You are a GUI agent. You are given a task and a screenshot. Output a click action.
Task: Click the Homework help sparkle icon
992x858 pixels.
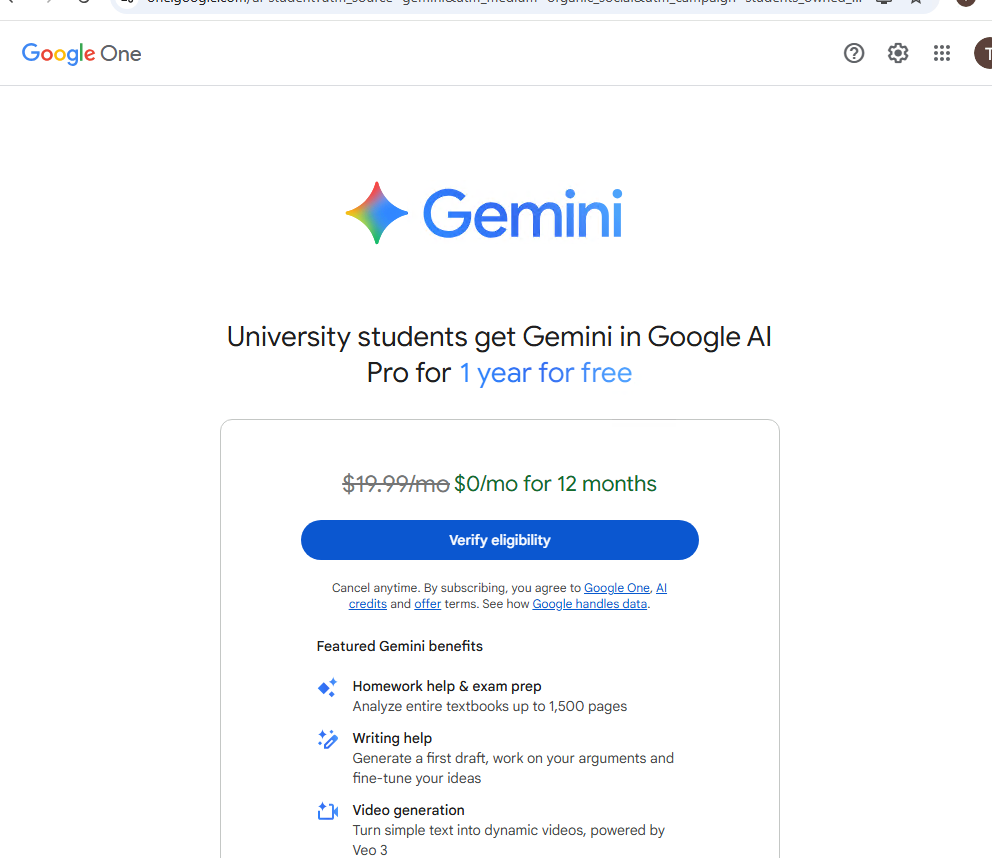tap(327, 688)
